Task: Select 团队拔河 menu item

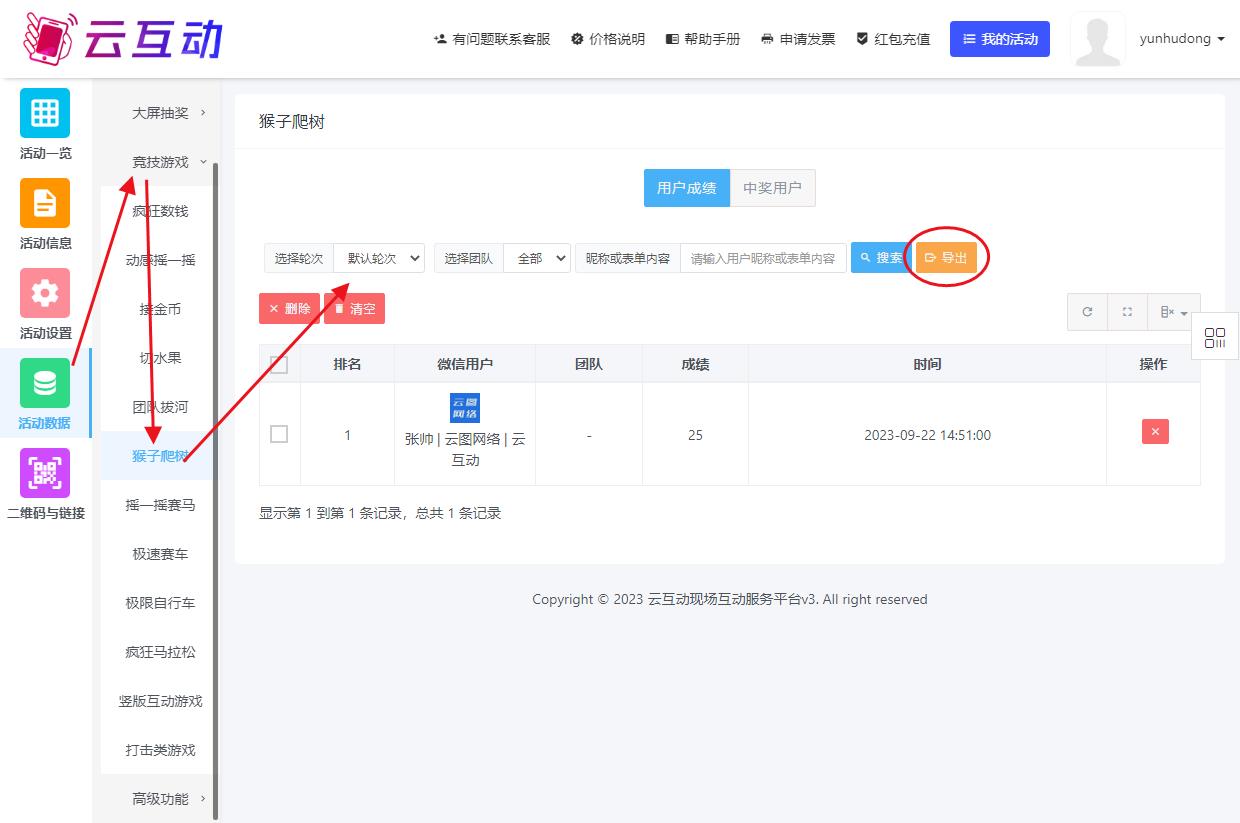Action: [160, 407]
